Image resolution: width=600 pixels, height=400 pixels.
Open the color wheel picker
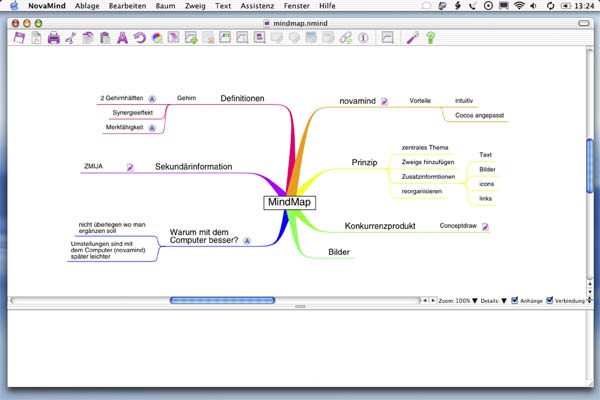tap(156, 39)
